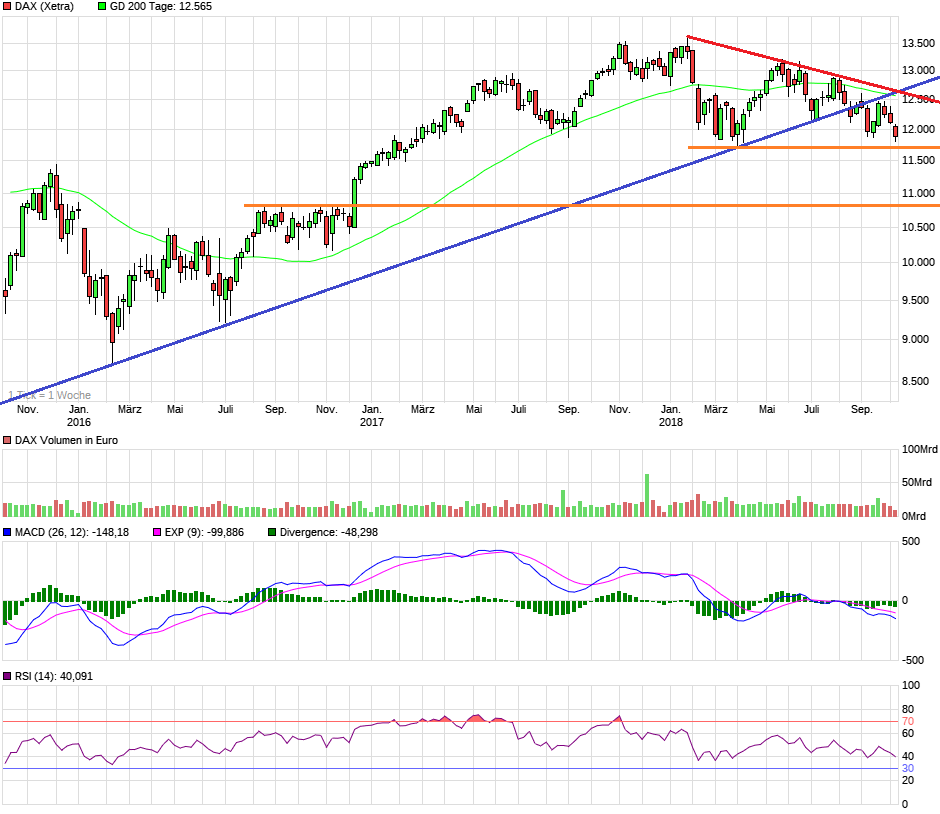Click the 10.500 price axis label

pyautogui.click(x=918, y=227)
